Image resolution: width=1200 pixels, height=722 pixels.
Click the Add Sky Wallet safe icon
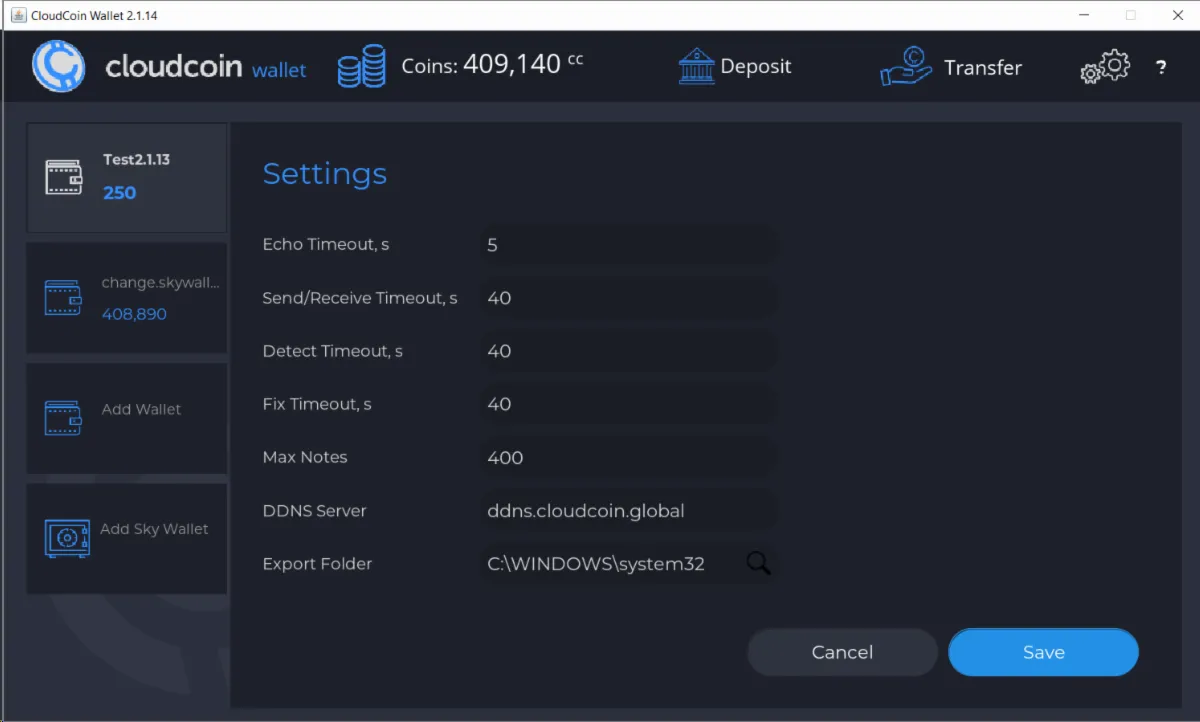[x=67, y=538]
